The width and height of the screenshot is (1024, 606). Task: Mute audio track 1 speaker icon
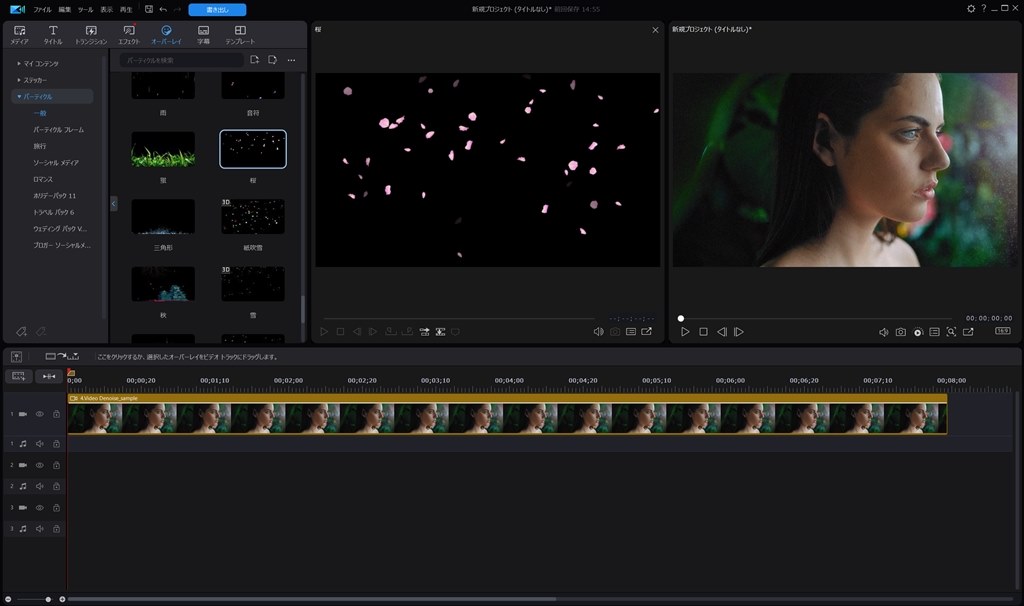click(x=40, y=444)
